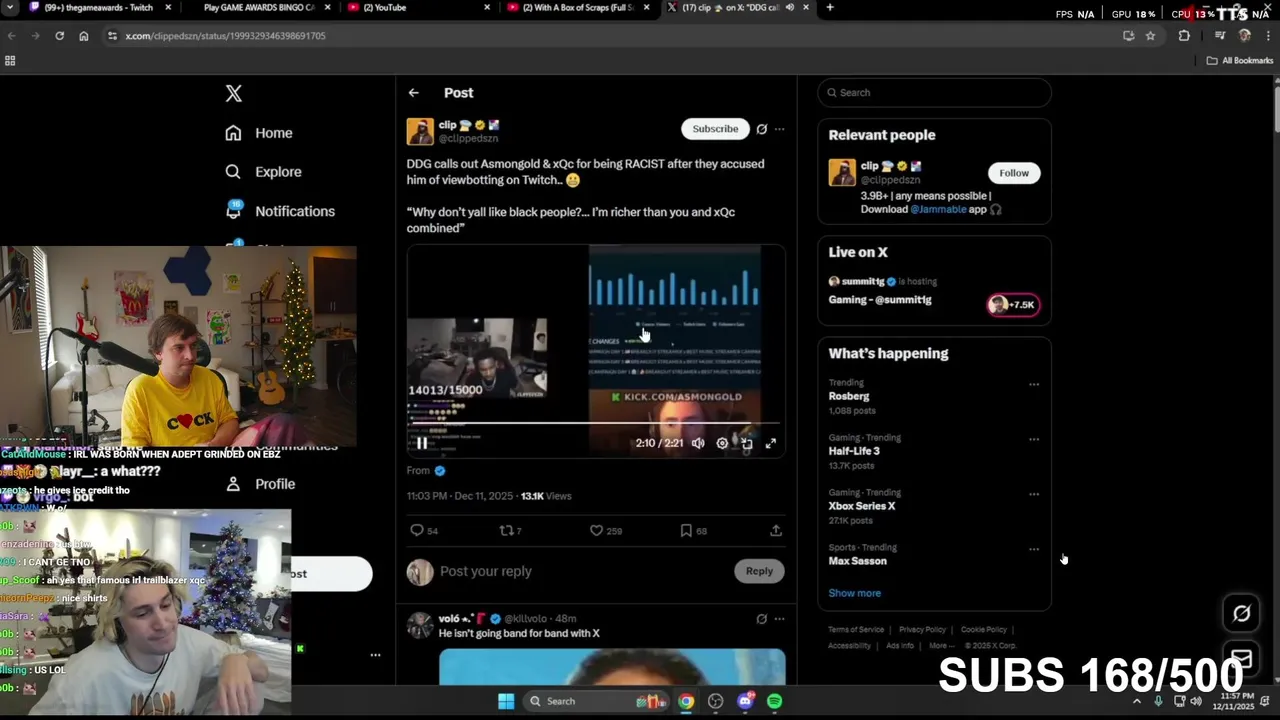Open Notifications in X sidebar
This screenshot has width=1280, height=720.
tap(280, 211)
